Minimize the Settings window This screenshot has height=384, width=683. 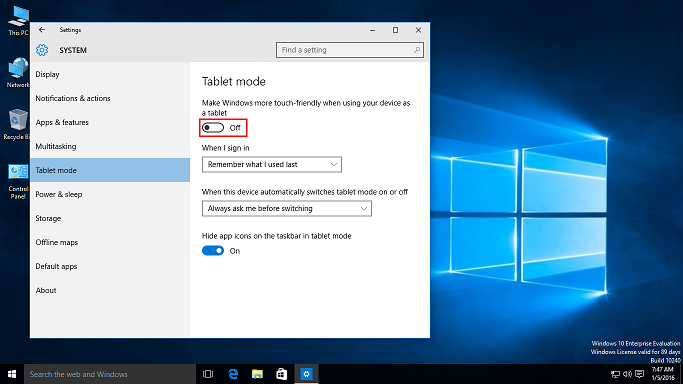pyautogui.click(x=372, y=30)
